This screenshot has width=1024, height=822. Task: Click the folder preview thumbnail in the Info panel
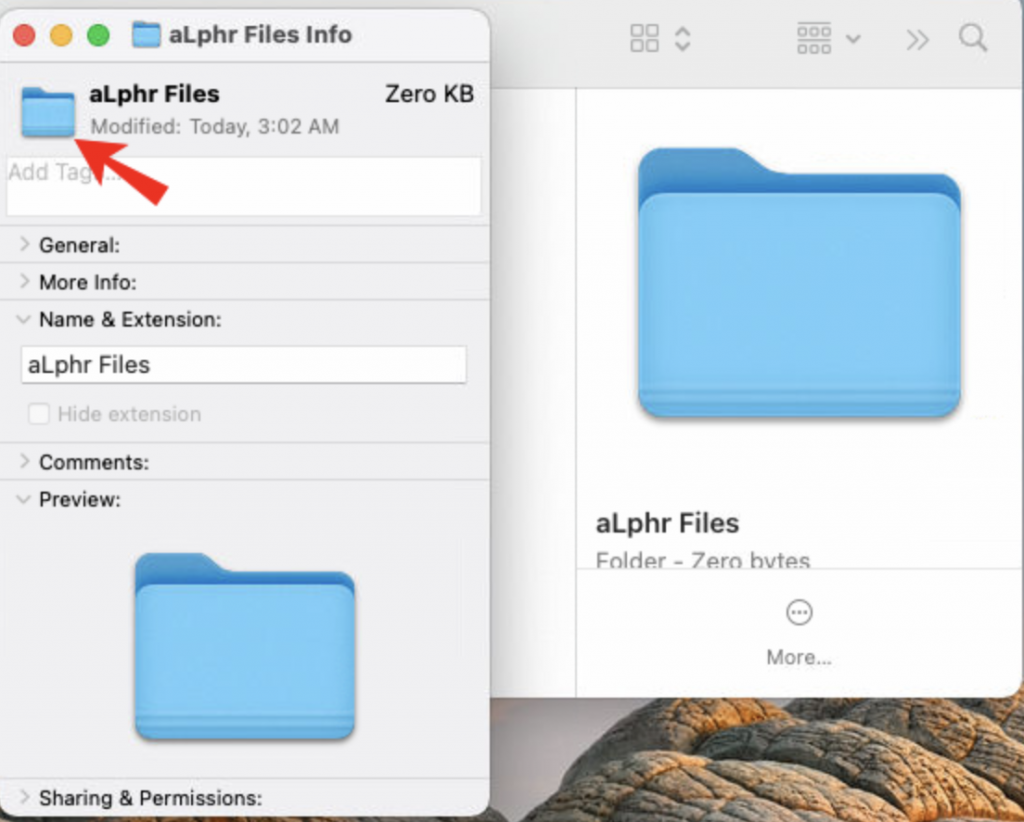243,645
